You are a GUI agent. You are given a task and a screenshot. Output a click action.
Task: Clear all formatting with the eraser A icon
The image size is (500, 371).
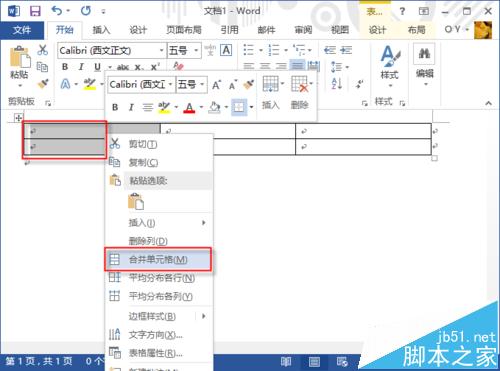tap(178, 66)
